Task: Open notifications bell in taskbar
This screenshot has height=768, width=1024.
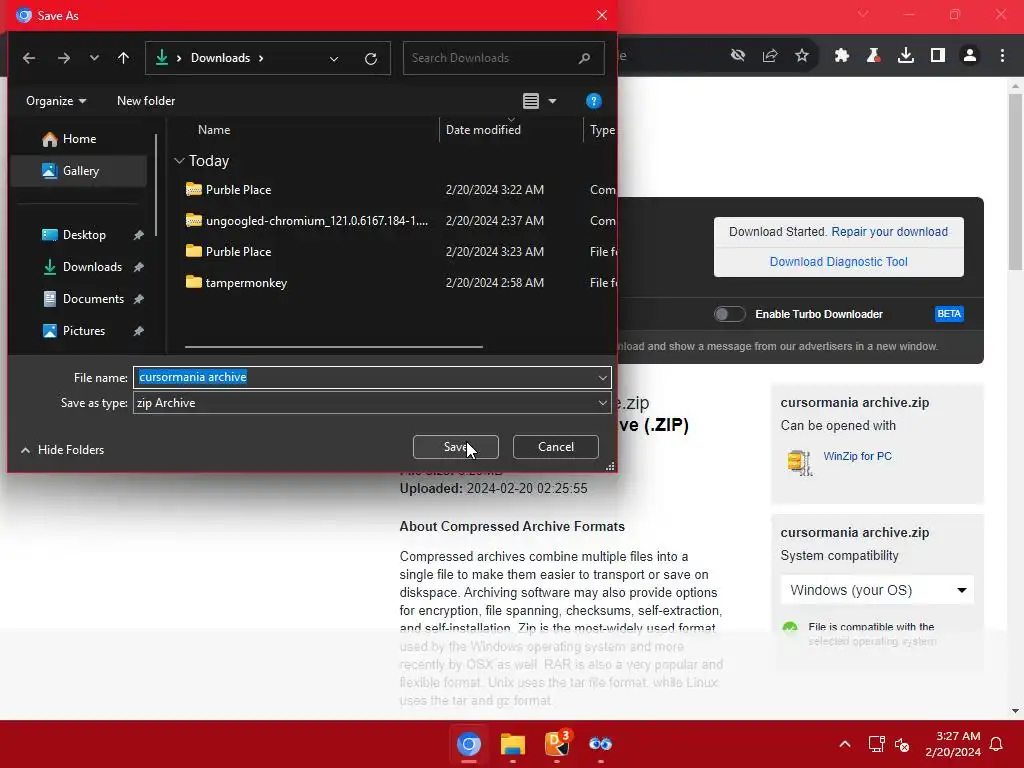Action: [x=997, y=744]
